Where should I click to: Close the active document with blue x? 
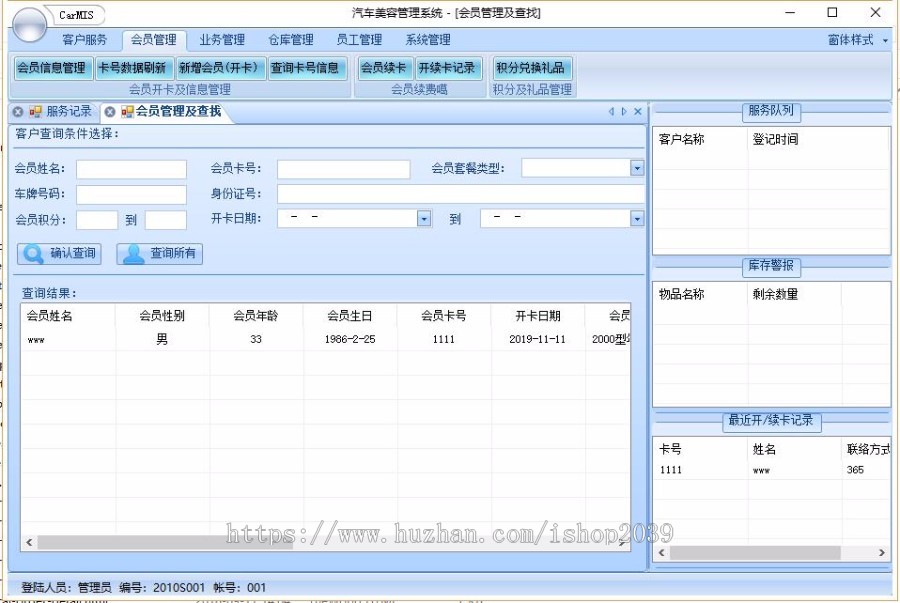point(638,112)
